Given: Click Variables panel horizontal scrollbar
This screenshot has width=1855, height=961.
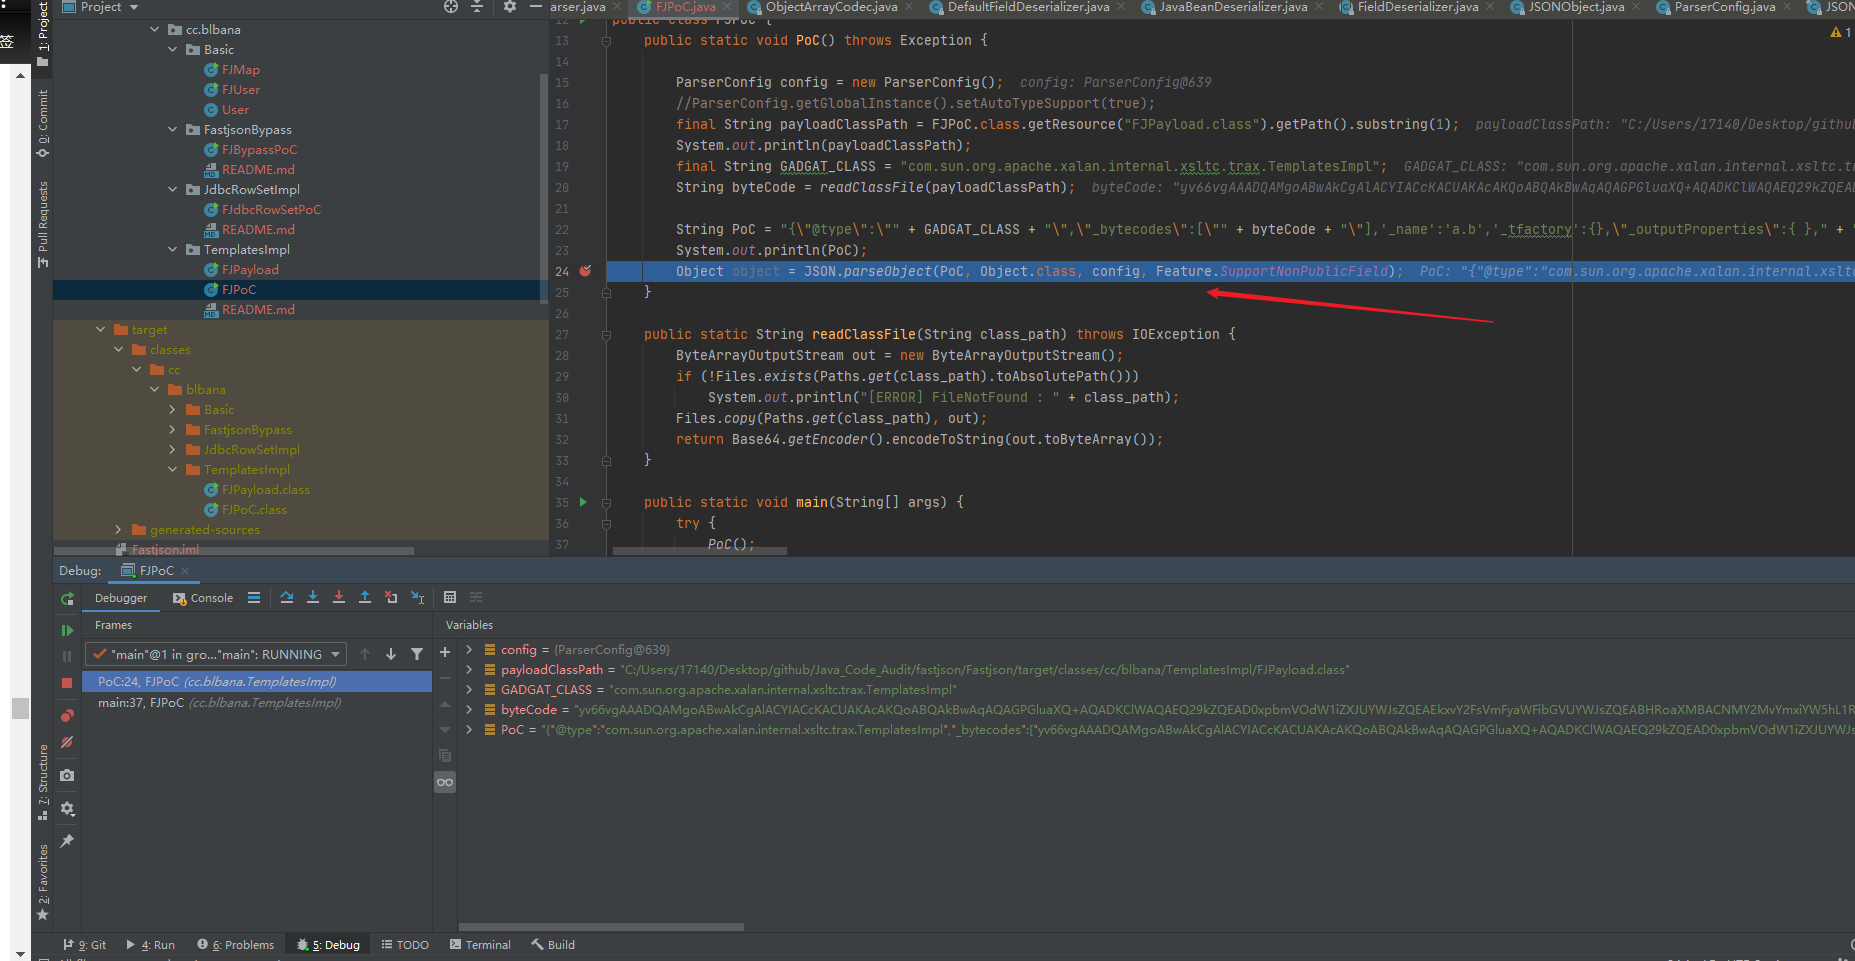Looking at the screenshot, I should (601, 927).
